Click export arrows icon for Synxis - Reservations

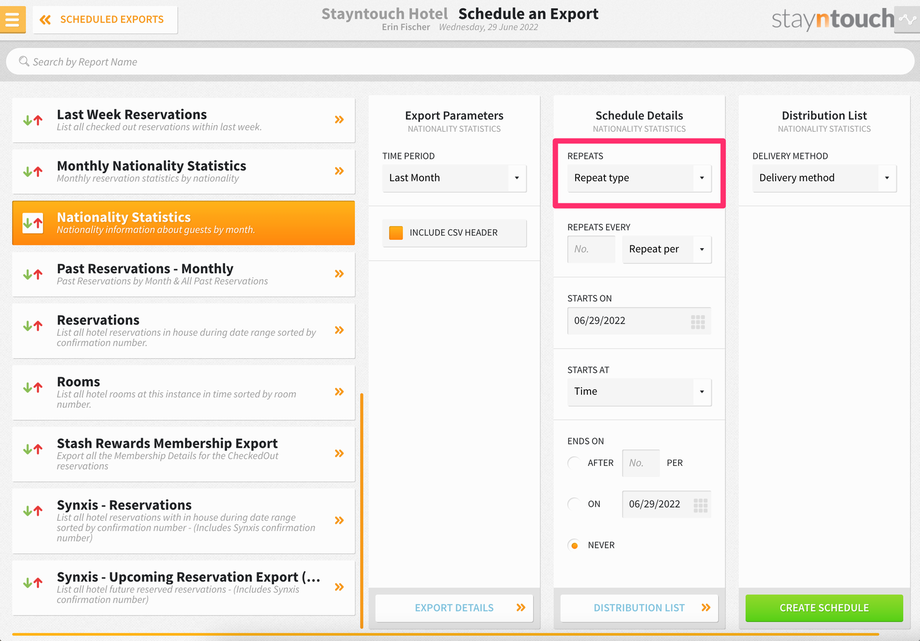click(33, 511)
